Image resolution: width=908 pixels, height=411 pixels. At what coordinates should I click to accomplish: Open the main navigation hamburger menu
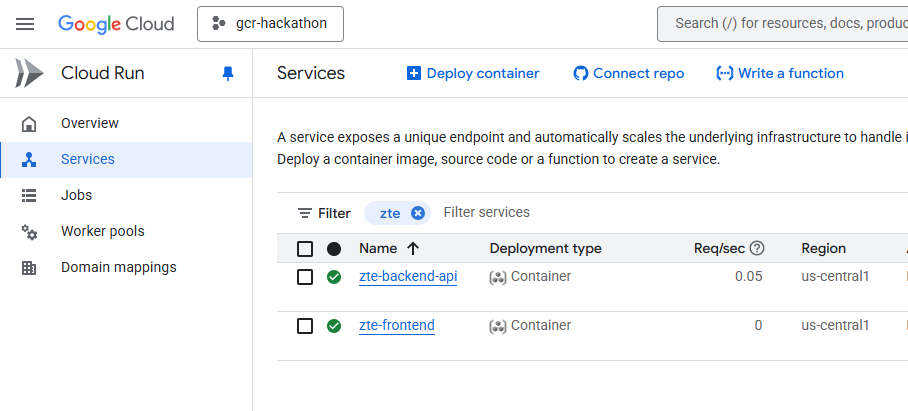25,24
